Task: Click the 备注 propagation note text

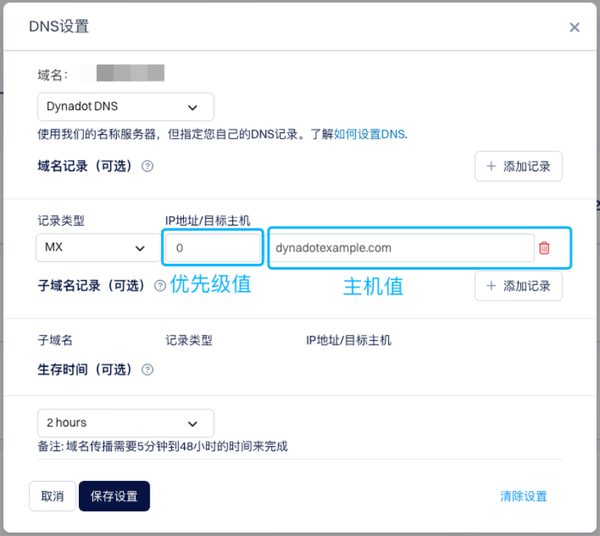Action: (163, 446)
